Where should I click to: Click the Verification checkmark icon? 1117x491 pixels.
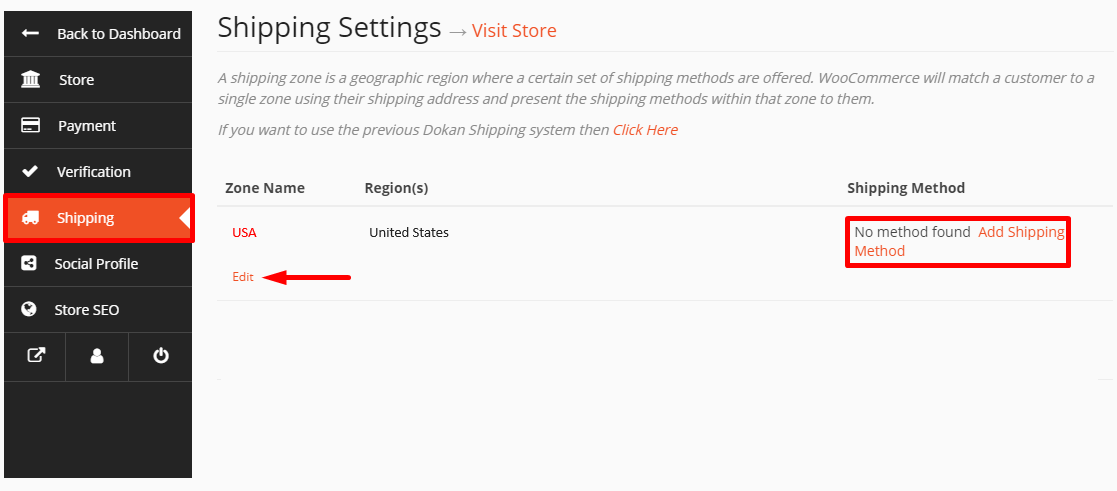[x=30, y=172]
